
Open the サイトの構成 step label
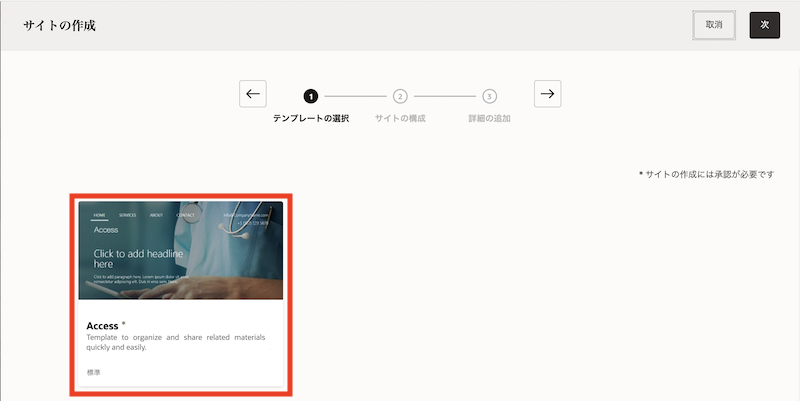click(x=400, y=119)
